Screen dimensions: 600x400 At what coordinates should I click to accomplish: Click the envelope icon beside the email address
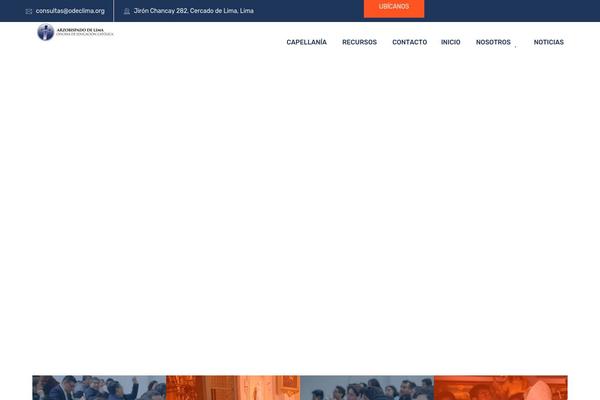(29, 11)
